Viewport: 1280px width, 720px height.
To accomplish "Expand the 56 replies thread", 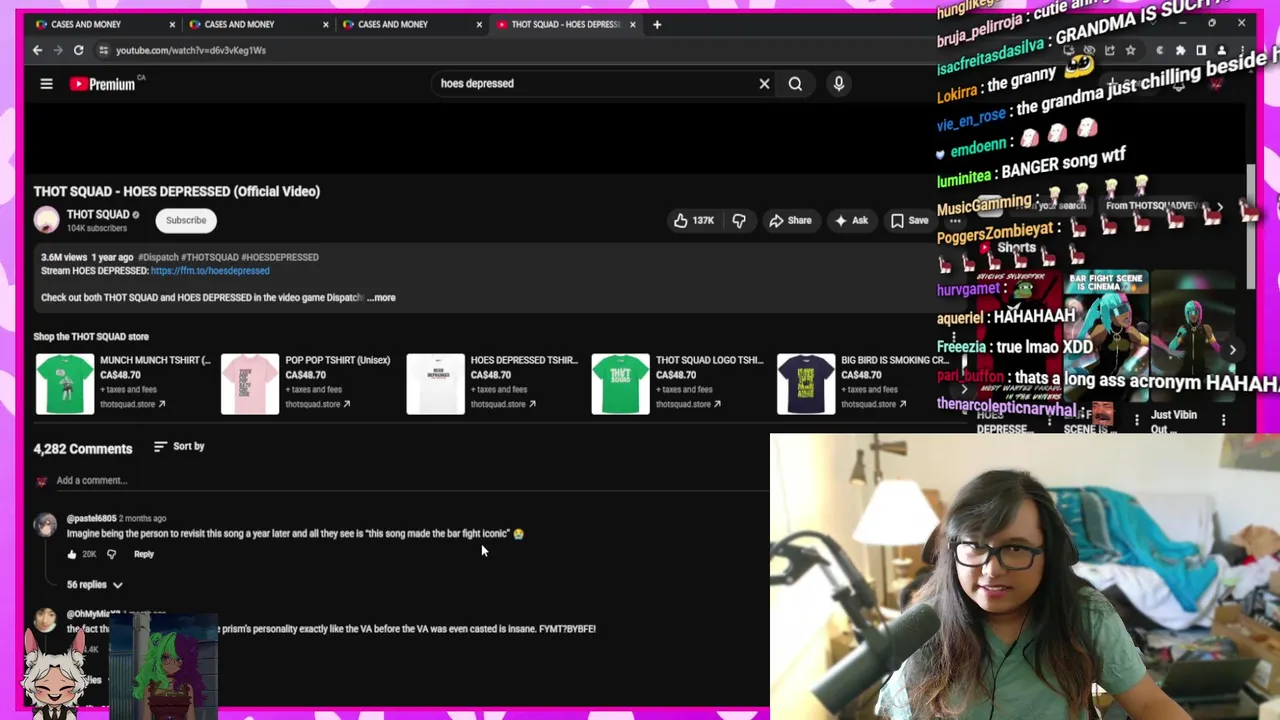I will pyautogui.click(x=95, y=584).
